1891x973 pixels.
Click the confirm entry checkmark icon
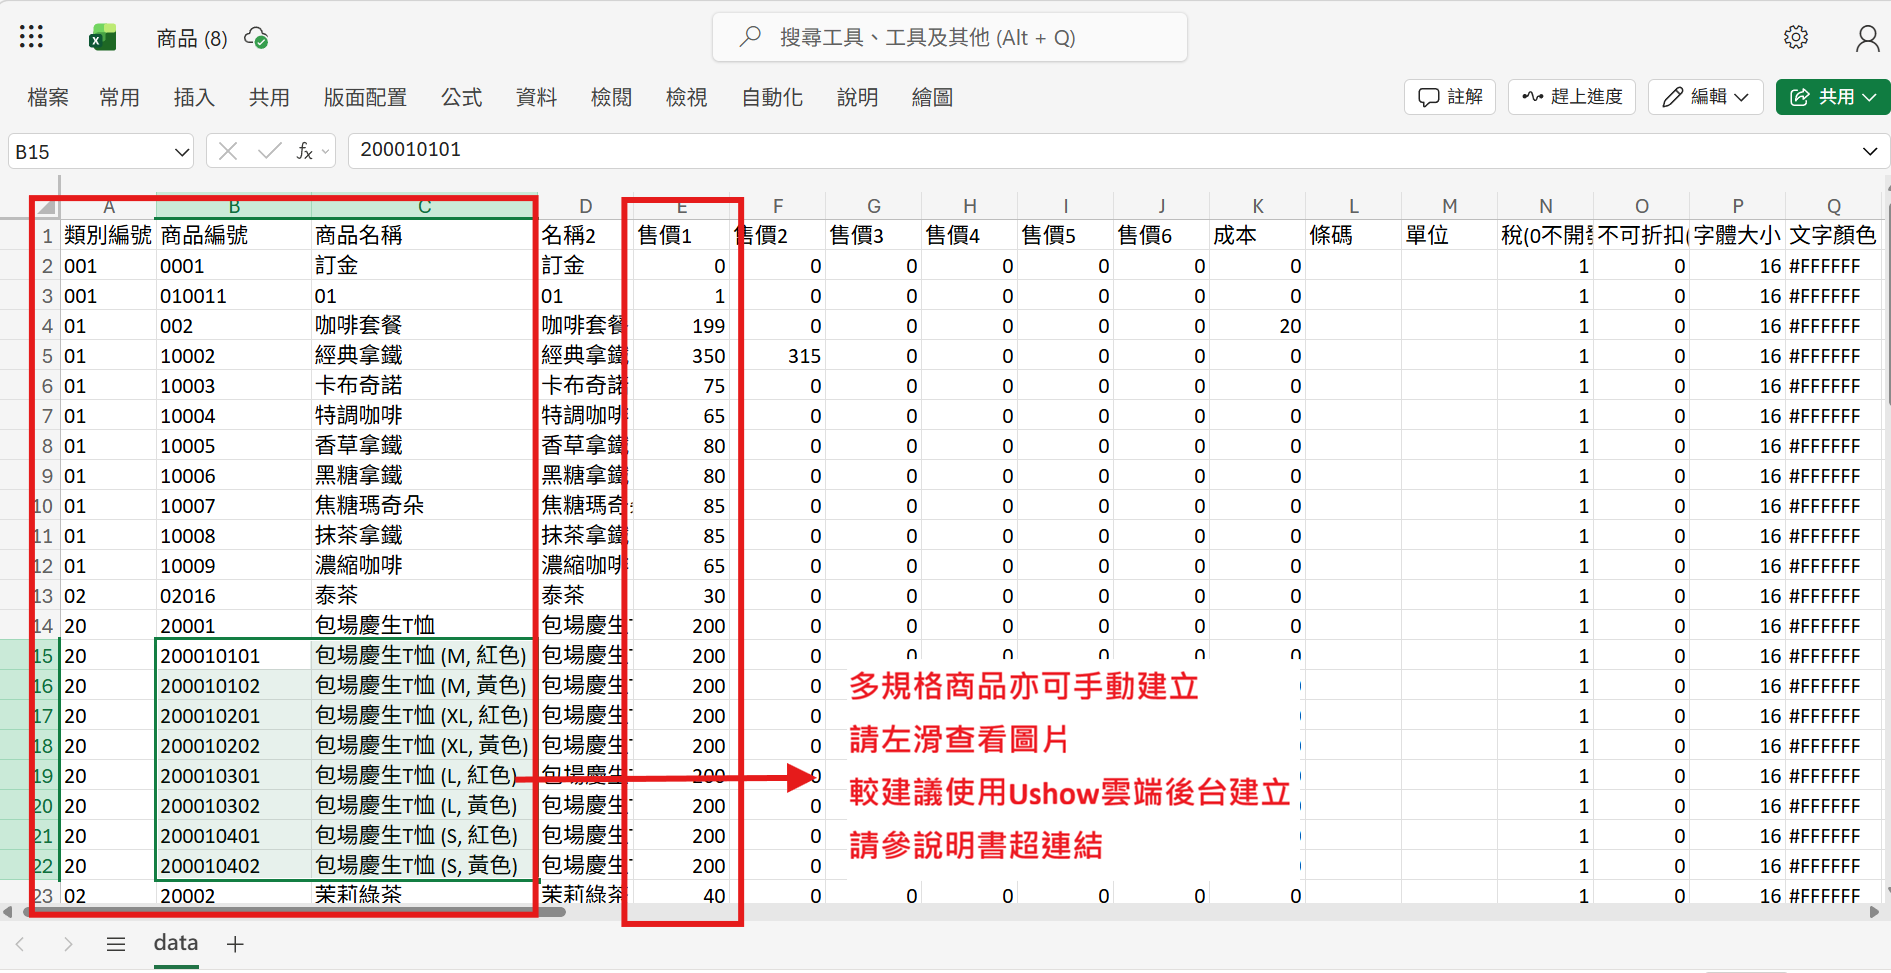click(x=268, y=151)
